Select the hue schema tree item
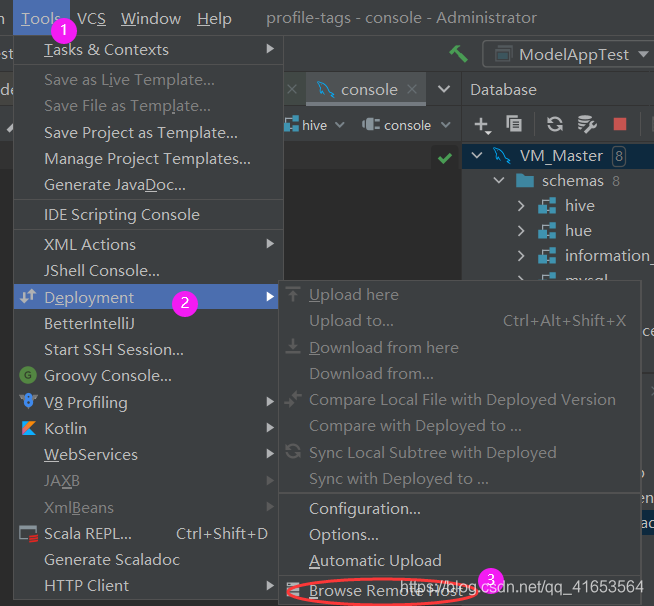Screen dimensions: 654x606 click(x=578, y=231)
